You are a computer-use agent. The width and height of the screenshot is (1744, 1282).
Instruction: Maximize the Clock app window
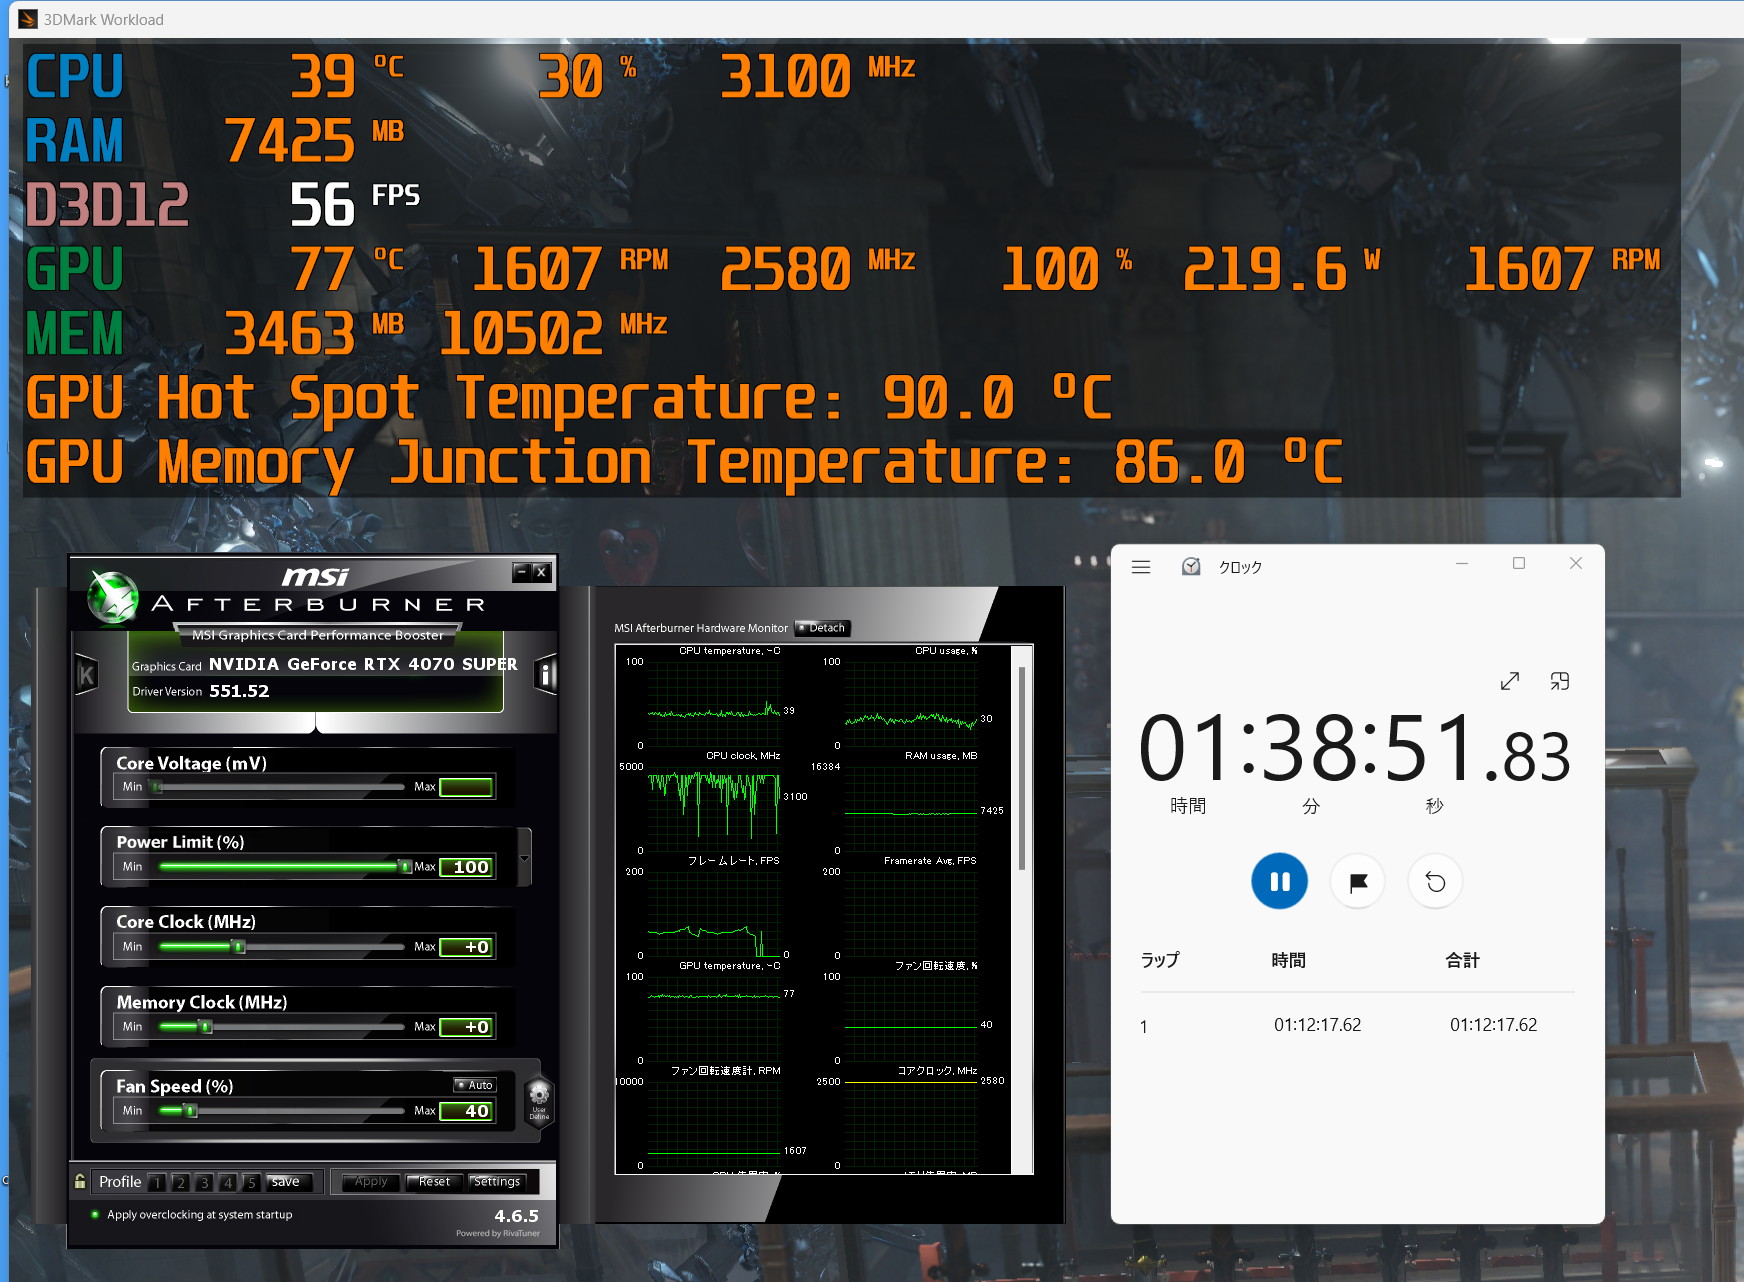click(1519, 563)
